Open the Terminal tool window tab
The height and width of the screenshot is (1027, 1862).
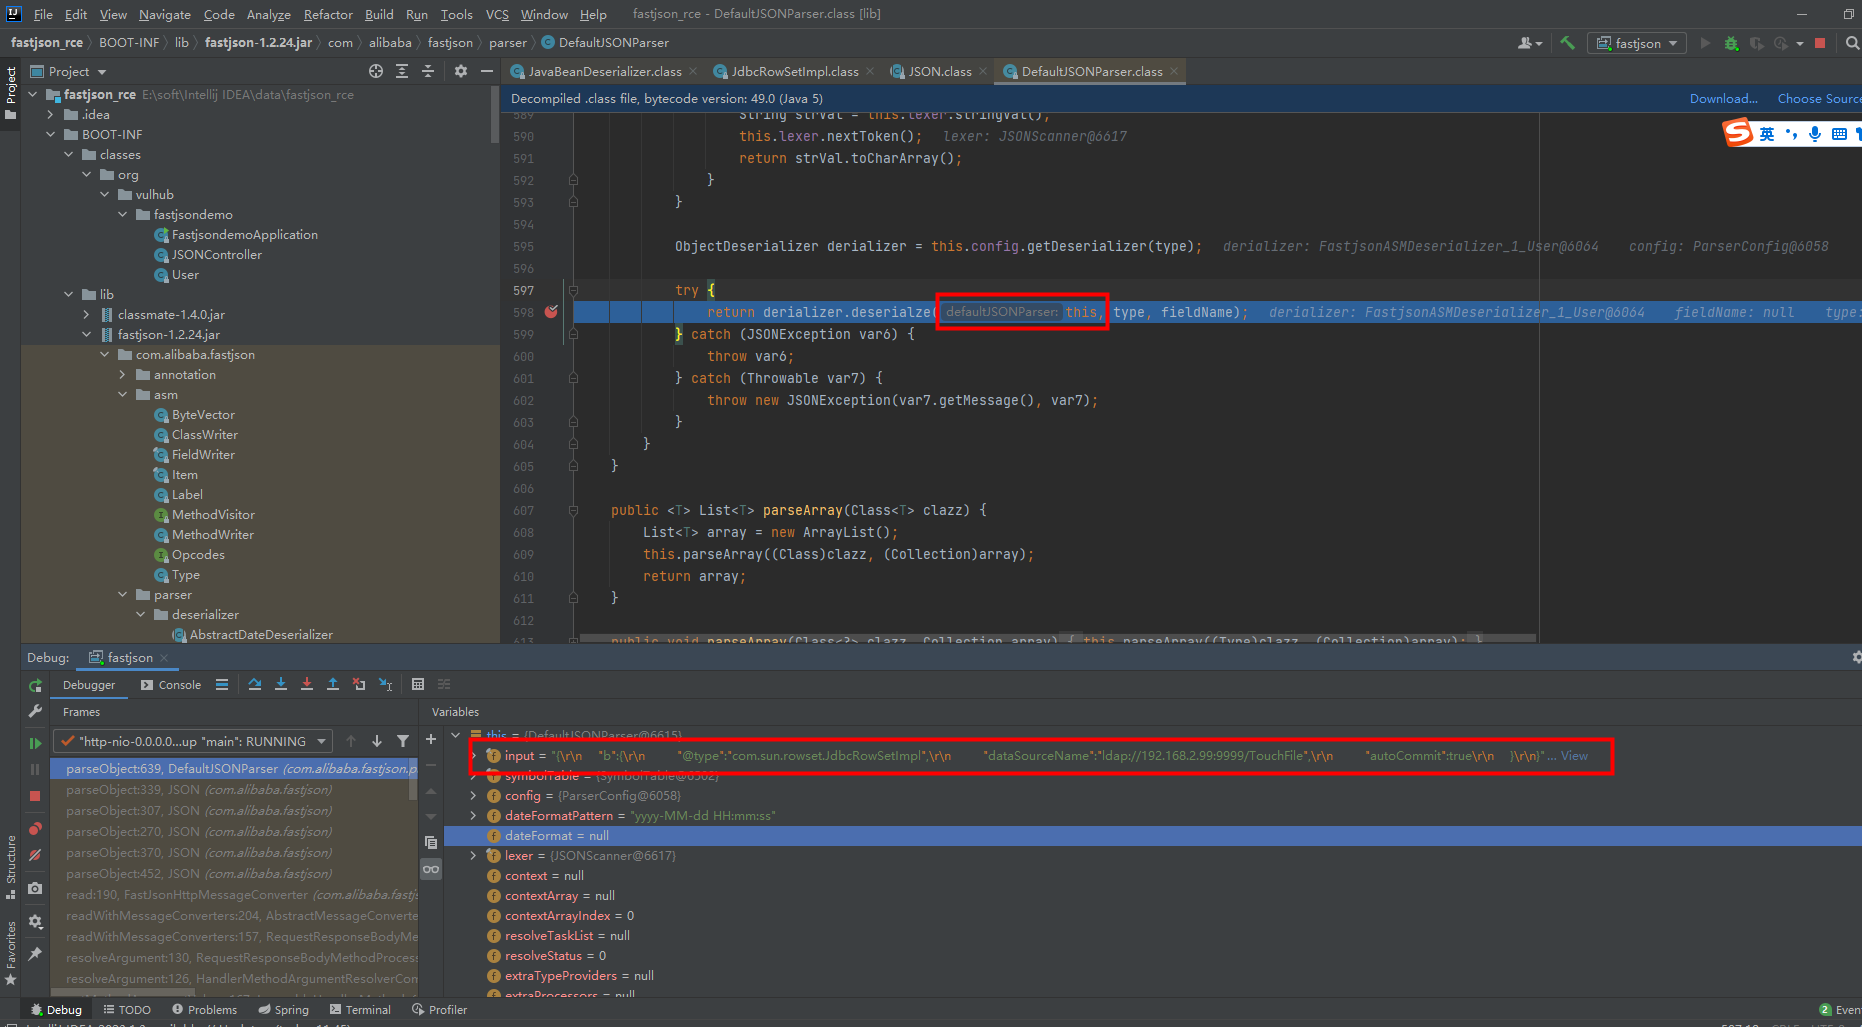(360, 1009)
